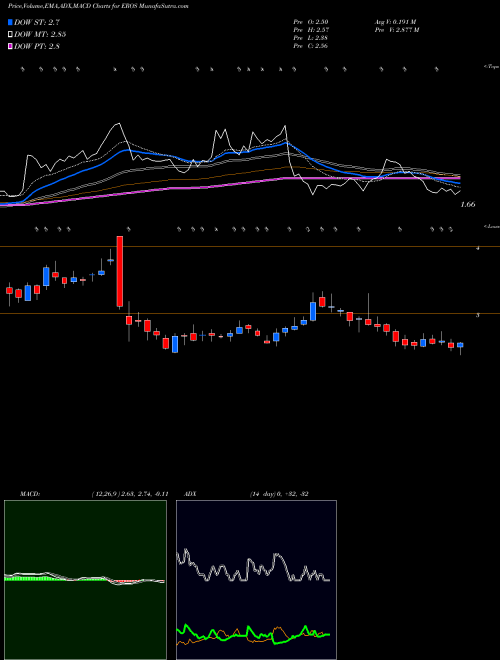Click inside the green MACD histogram panel
Screen dimensions: 500x660
[x=85, y=580]
